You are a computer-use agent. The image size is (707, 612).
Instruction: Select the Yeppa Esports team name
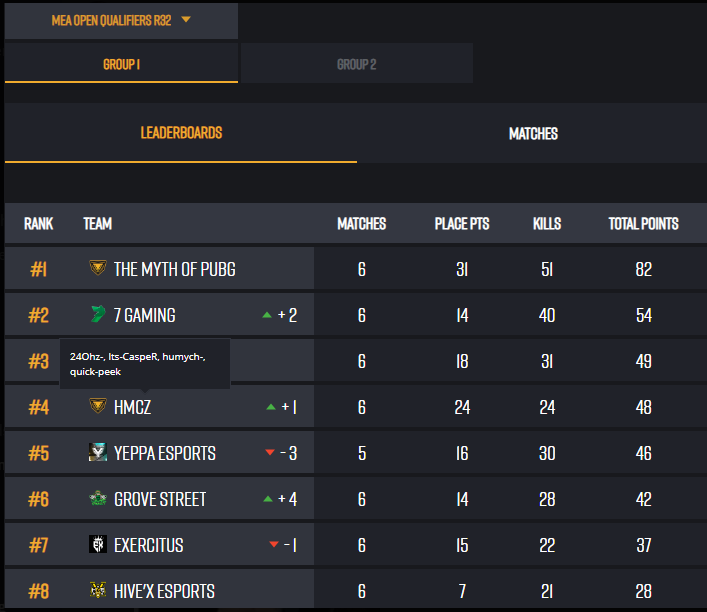tap(165, 453)
